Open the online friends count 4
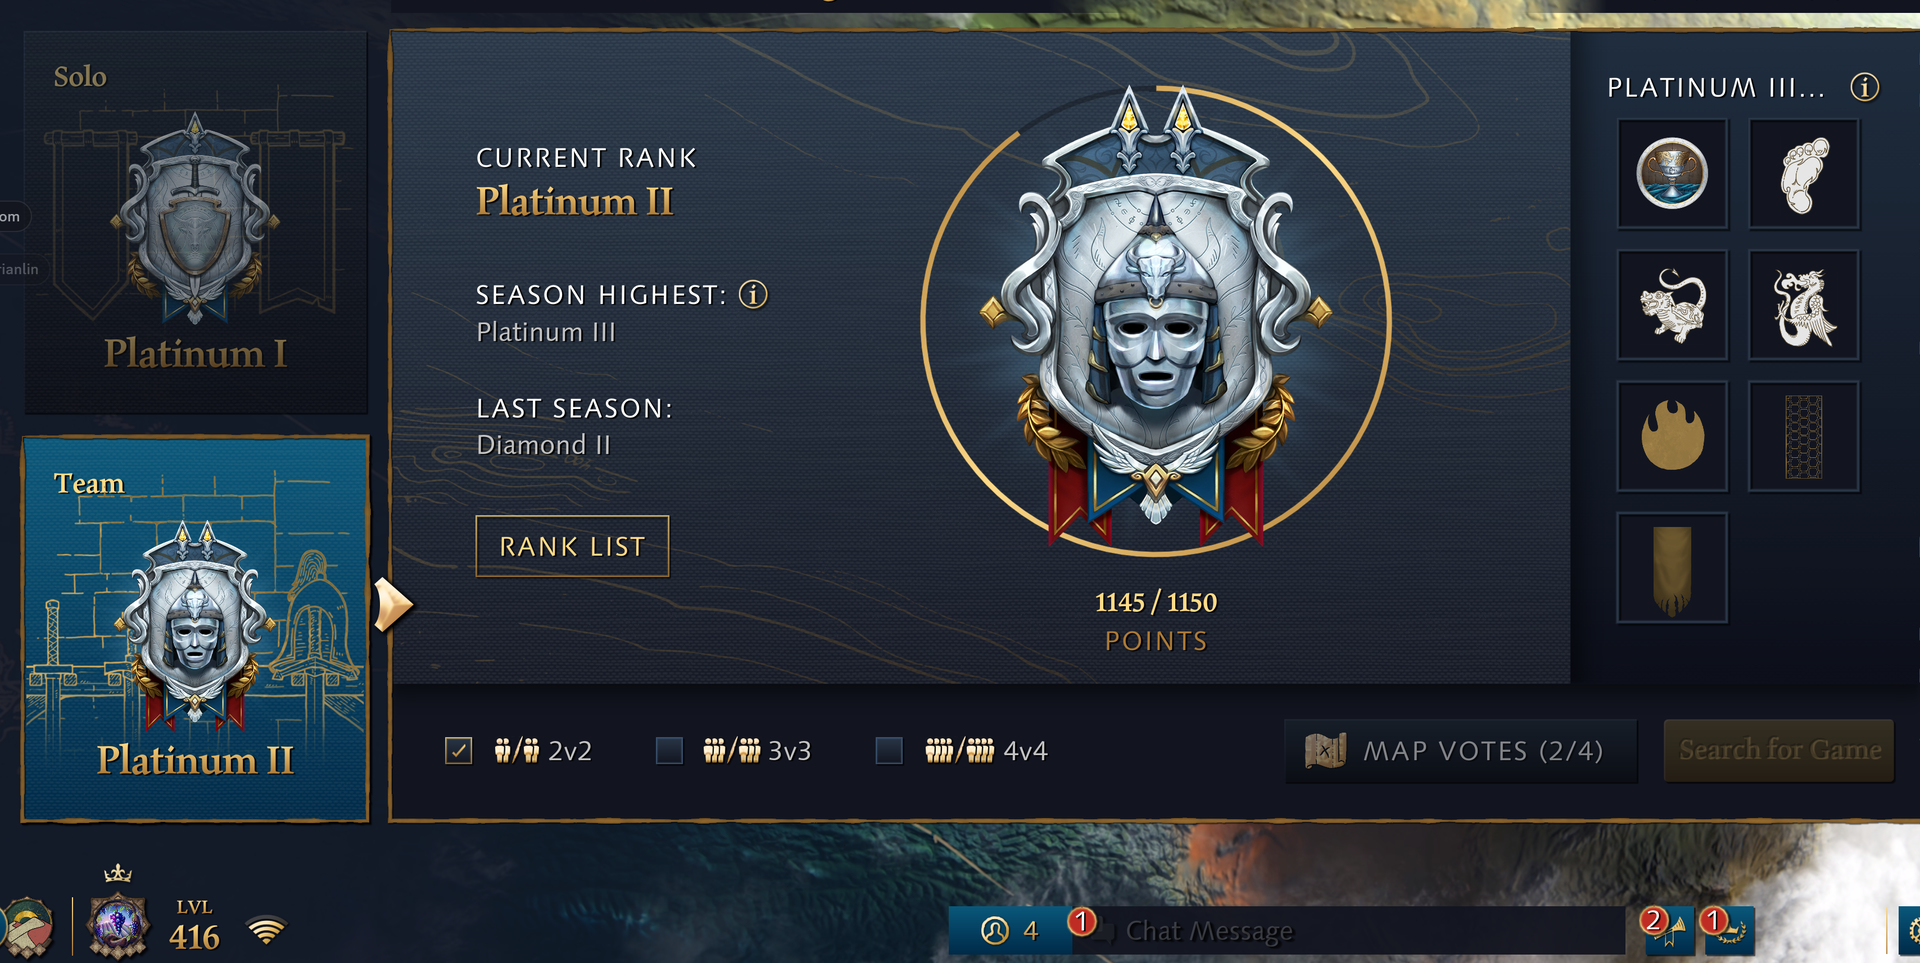 tap(1009, 931)
